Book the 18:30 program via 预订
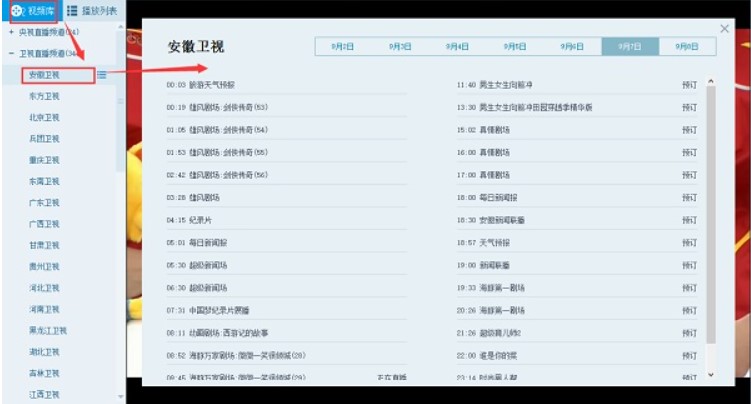This screenshot has width=751, height=404. 689,220
